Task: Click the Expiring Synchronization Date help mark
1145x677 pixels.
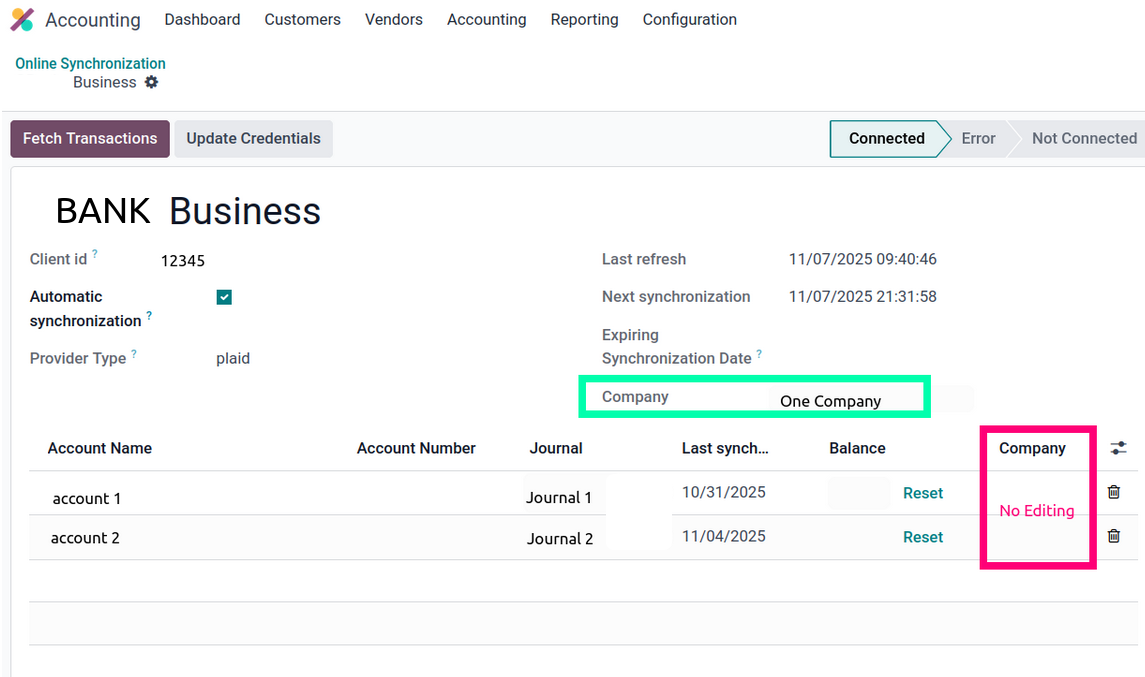Action: (x=759, y=354)
